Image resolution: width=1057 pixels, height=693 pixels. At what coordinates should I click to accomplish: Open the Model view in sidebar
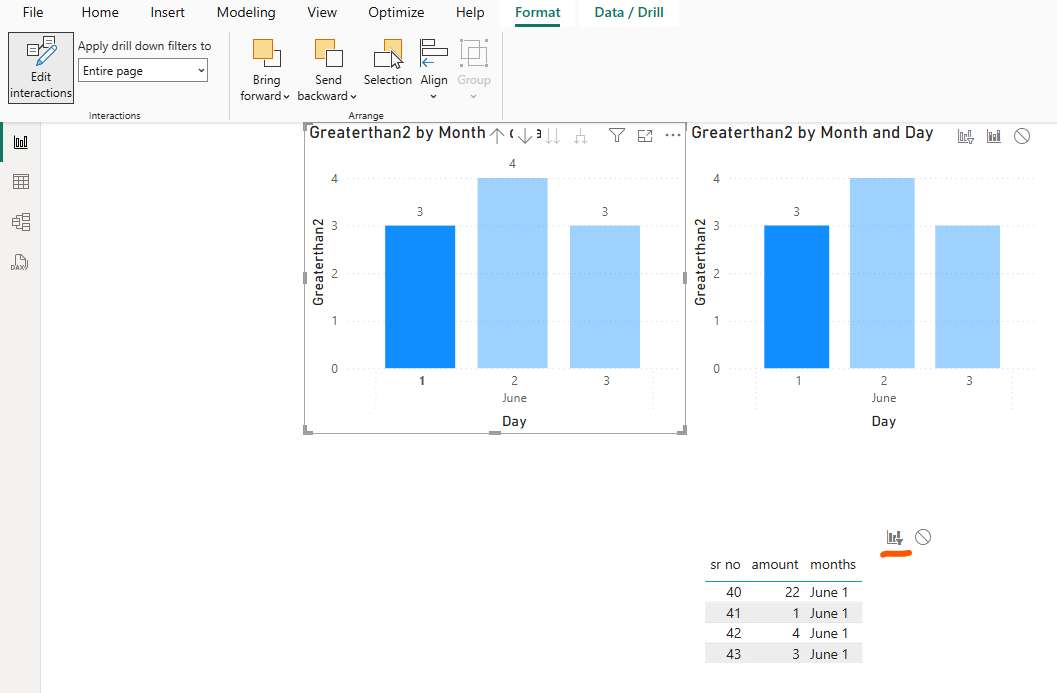[x=21, y=222]
